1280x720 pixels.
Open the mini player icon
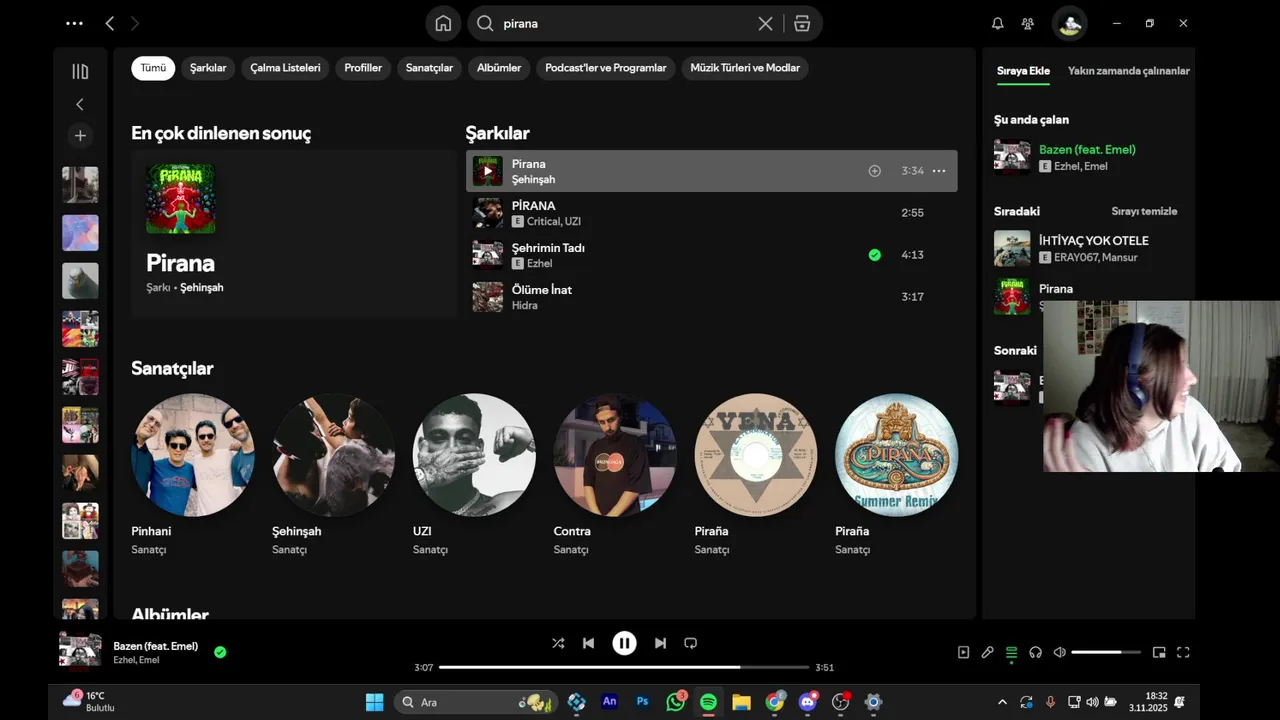point(1159,652)
